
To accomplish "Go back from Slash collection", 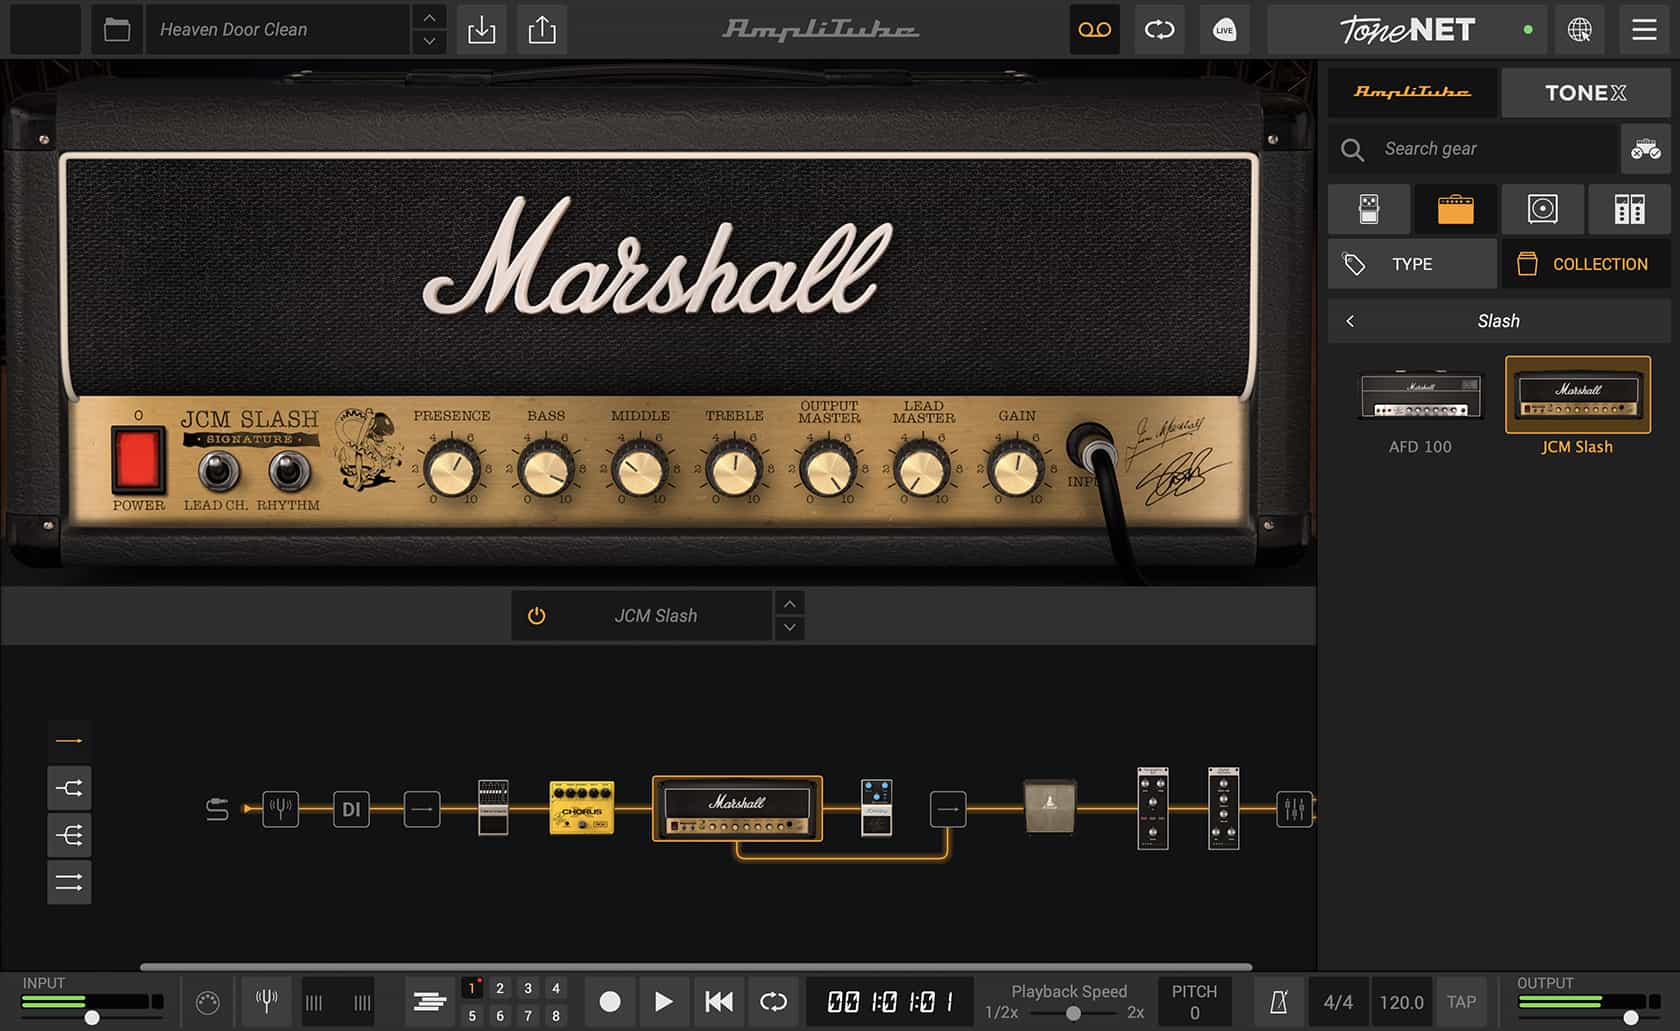I will click(x=1350, y=321).
